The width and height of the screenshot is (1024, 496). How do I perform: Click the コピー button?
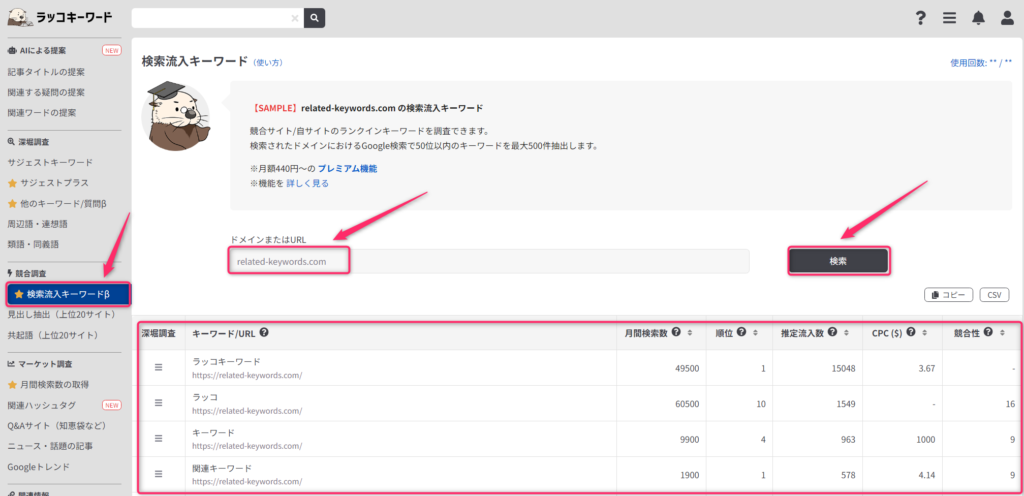point(948,295)
